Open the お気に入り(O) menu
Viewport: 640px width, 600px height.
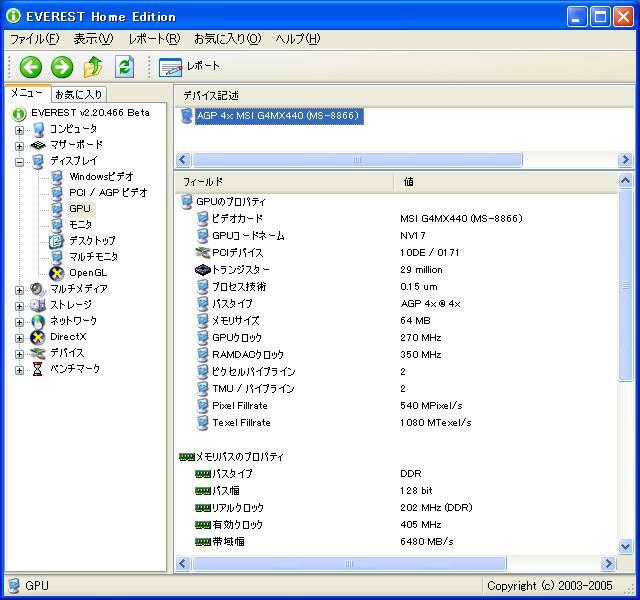(227, 39)
